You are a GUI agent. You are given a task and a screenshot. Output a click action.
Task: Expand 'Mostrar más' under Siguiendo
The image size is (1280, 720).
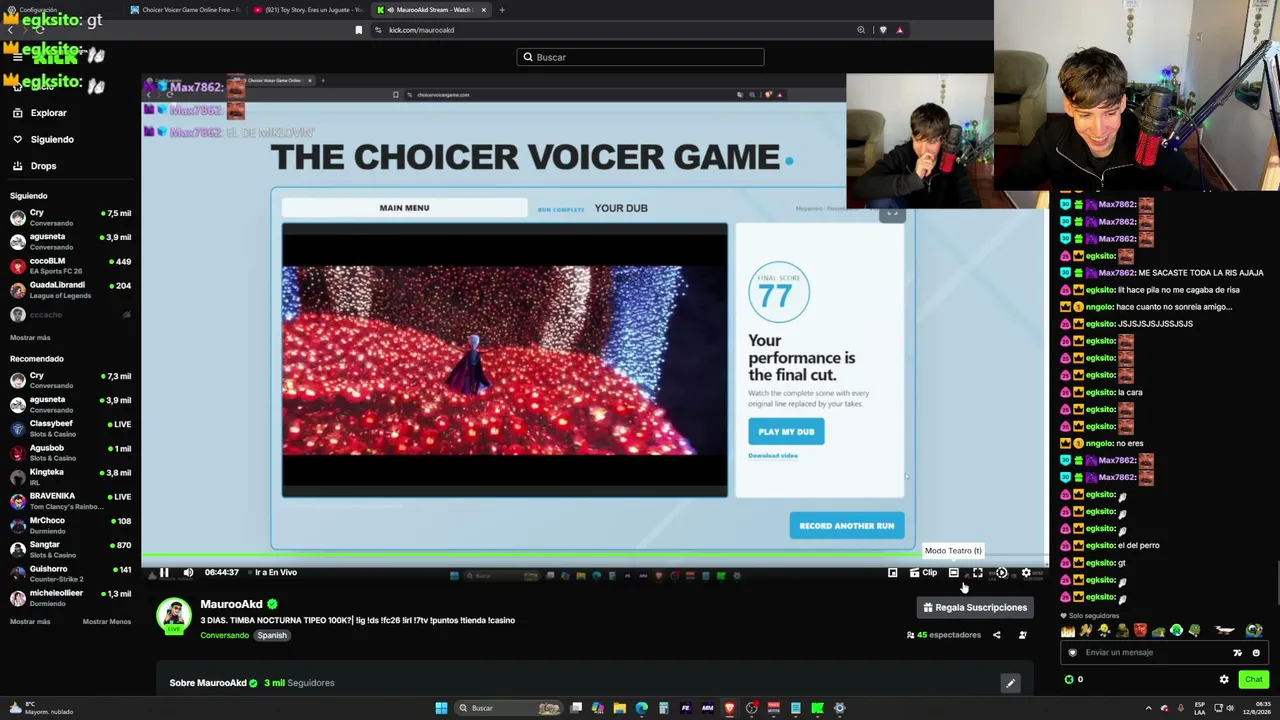pyautogui.click(x=30, y=338)
